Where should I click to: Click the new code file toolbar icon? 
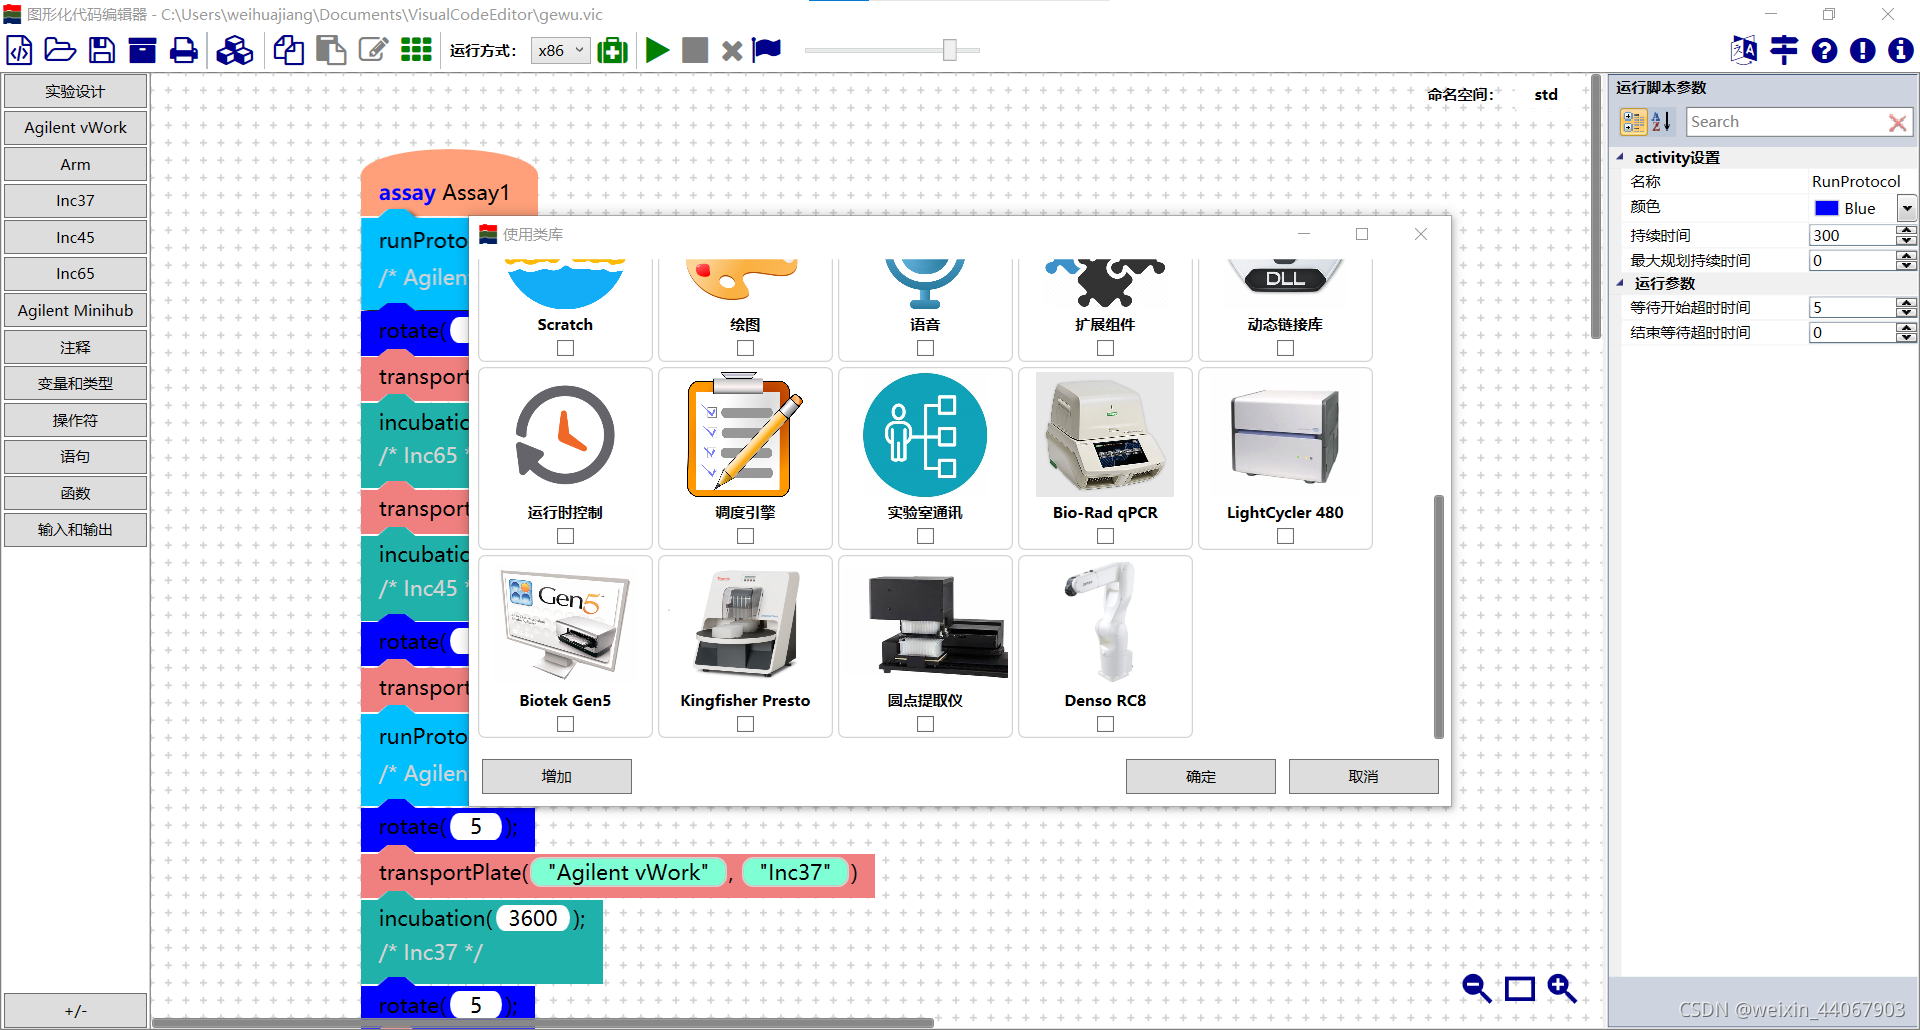(x=19, y=50)
